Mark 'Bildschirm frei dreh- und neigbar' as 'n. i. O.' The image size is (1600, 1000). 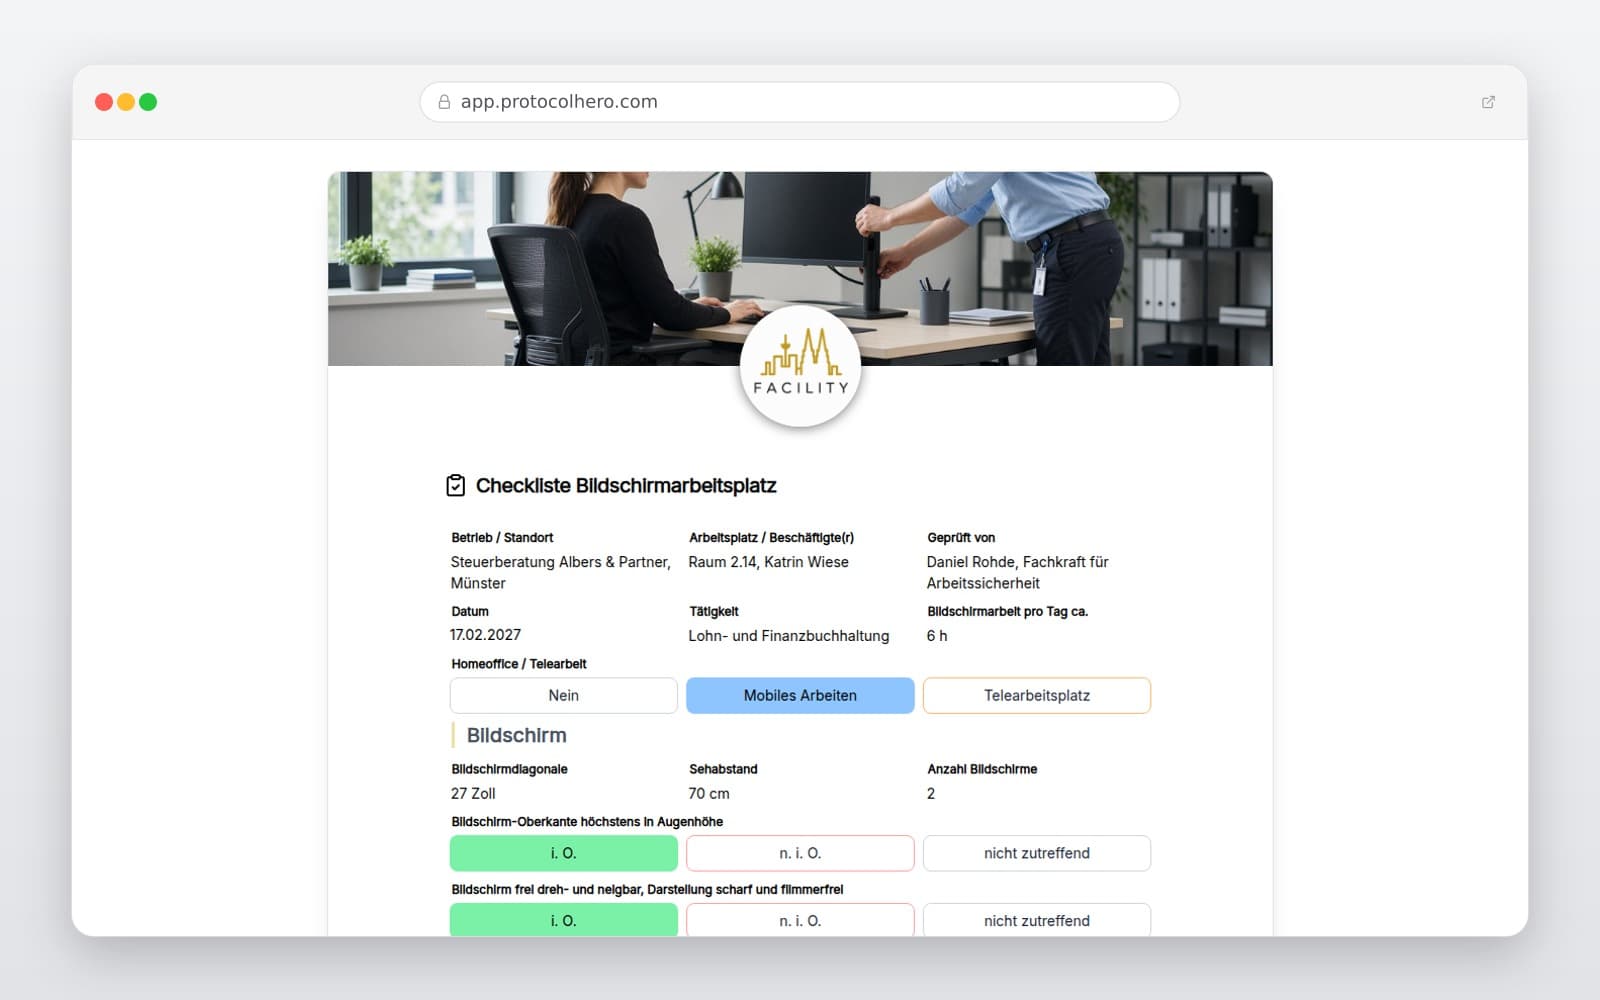pos(800,920)
